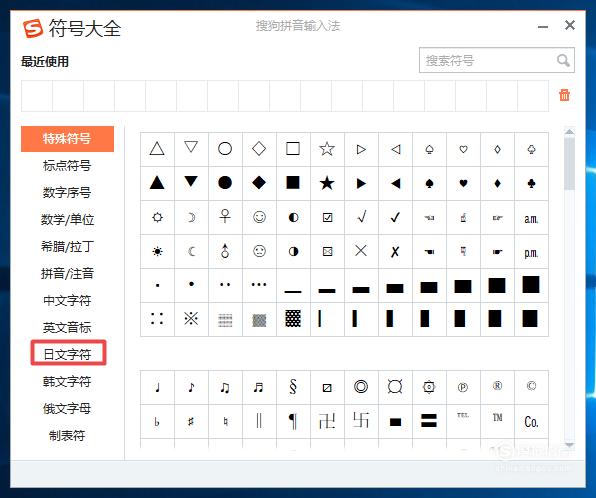
Task: Open the 拼音/注音 category
Action: click(x=67, y=274)
